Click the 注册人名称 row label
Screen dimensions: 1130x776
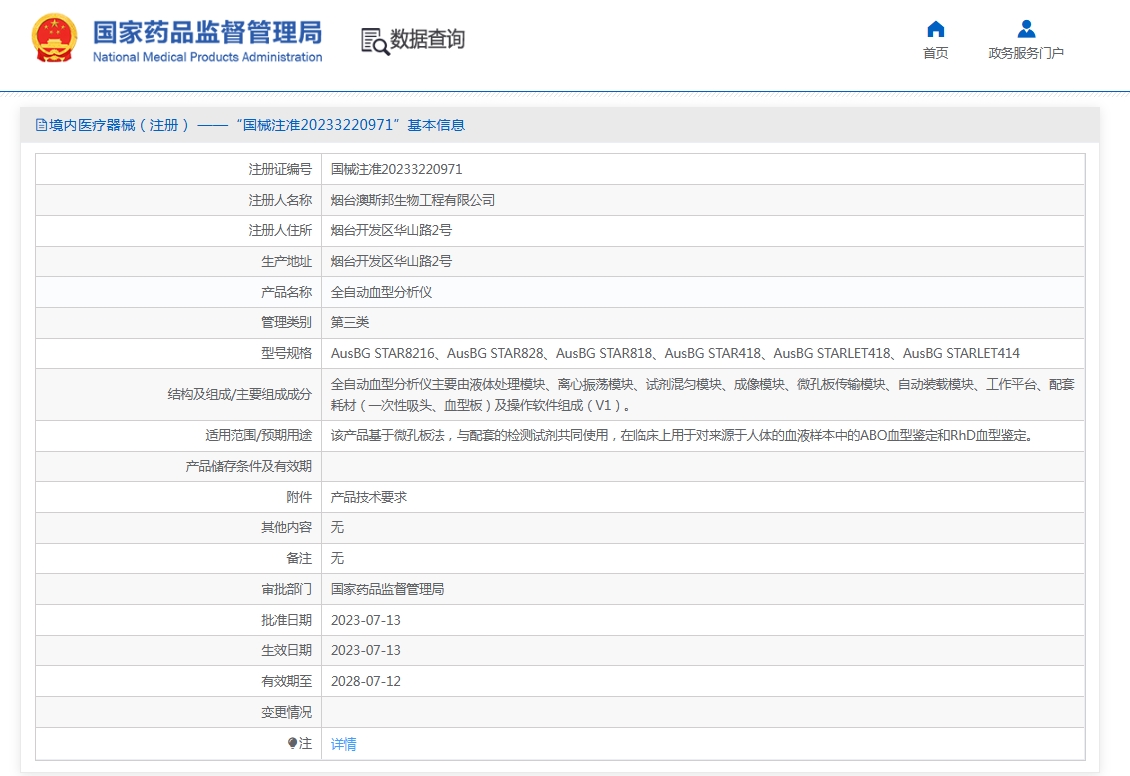pyautogui.click(x=280, y=200)
